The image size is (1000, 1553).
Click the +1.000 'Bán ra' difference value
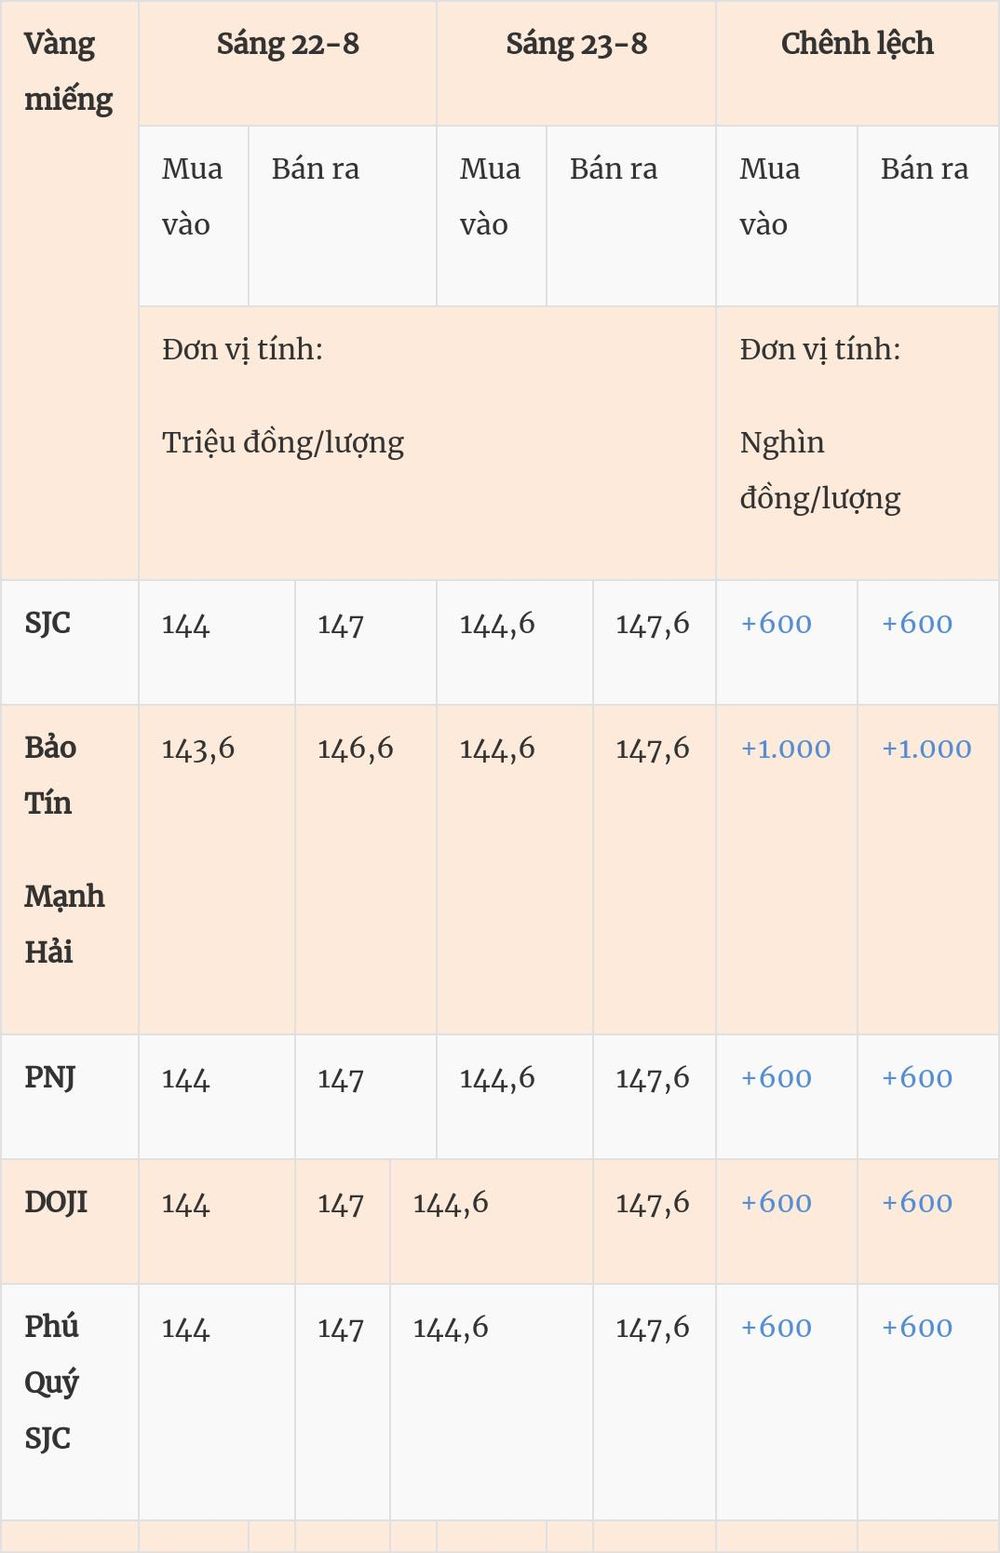point(926,749)
